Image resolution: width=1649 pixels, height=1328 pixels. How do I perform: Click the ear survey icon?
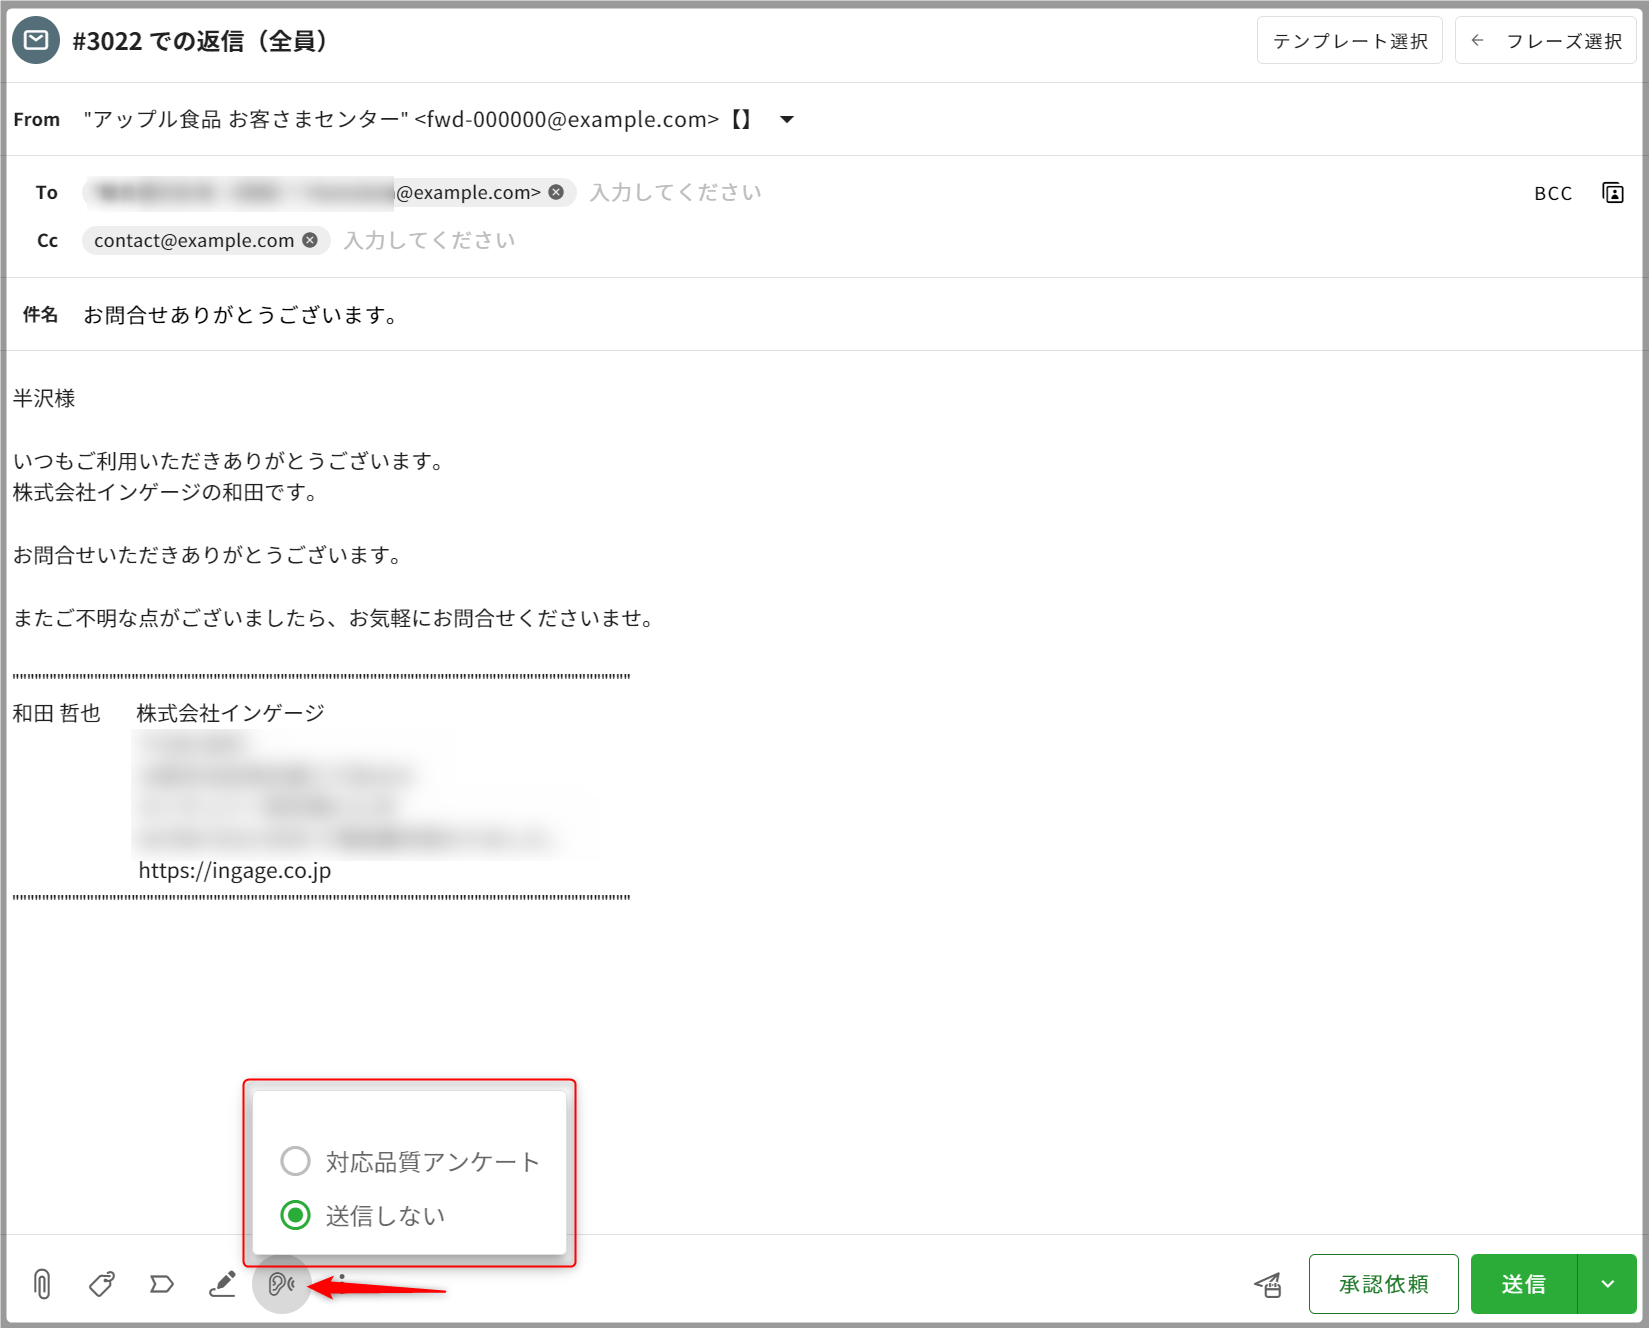pos(281,1284)
